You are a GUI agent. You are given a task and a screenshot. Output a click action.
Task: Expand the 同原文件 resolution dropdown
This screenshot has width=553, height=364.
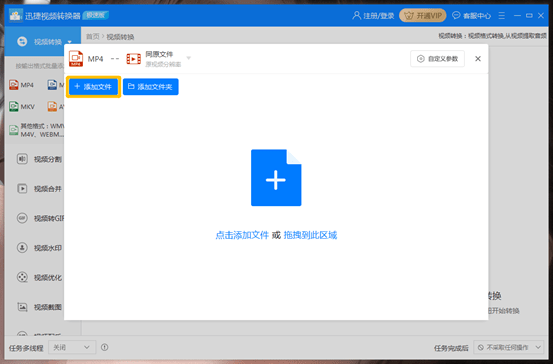coord(189,58)
